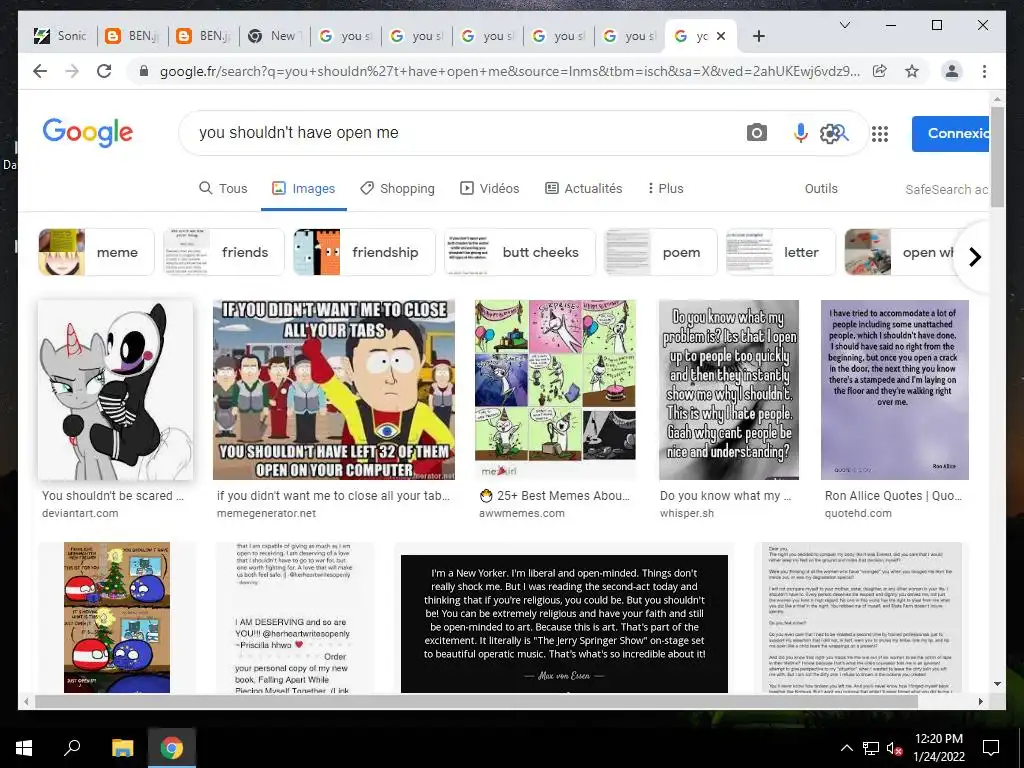Open the countryball comic thumbnail
Screen dimensions: 1024x768
(117, 617)
